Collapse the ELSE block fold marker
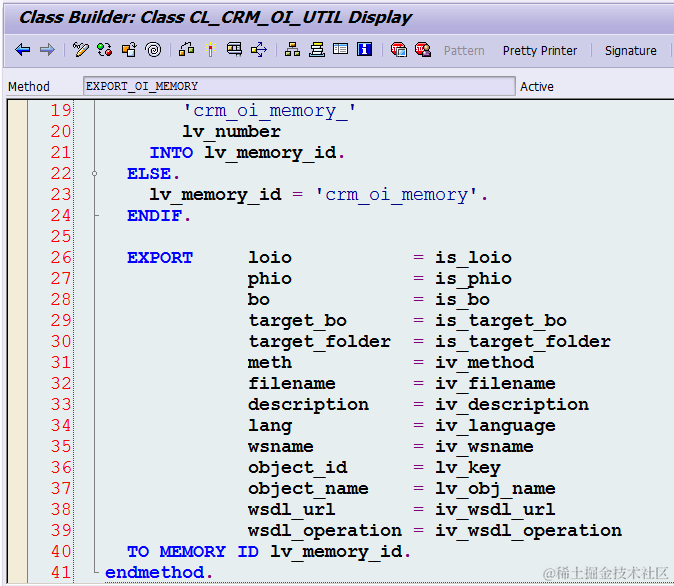The width and height of the screenshot is (674, 586). [94, 174]
